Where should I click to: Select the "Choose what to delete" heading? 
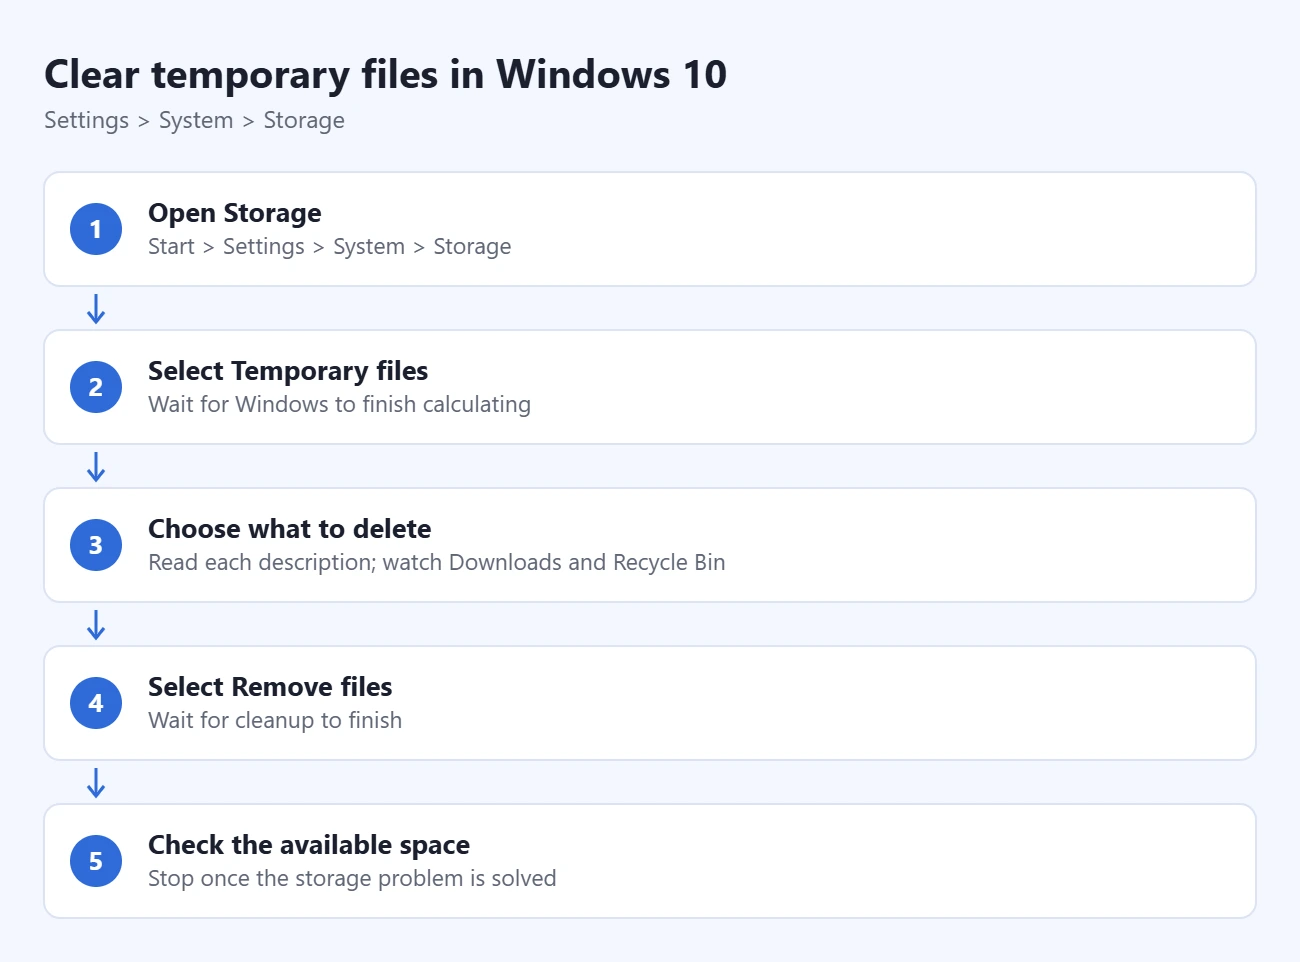click(290, 529)
